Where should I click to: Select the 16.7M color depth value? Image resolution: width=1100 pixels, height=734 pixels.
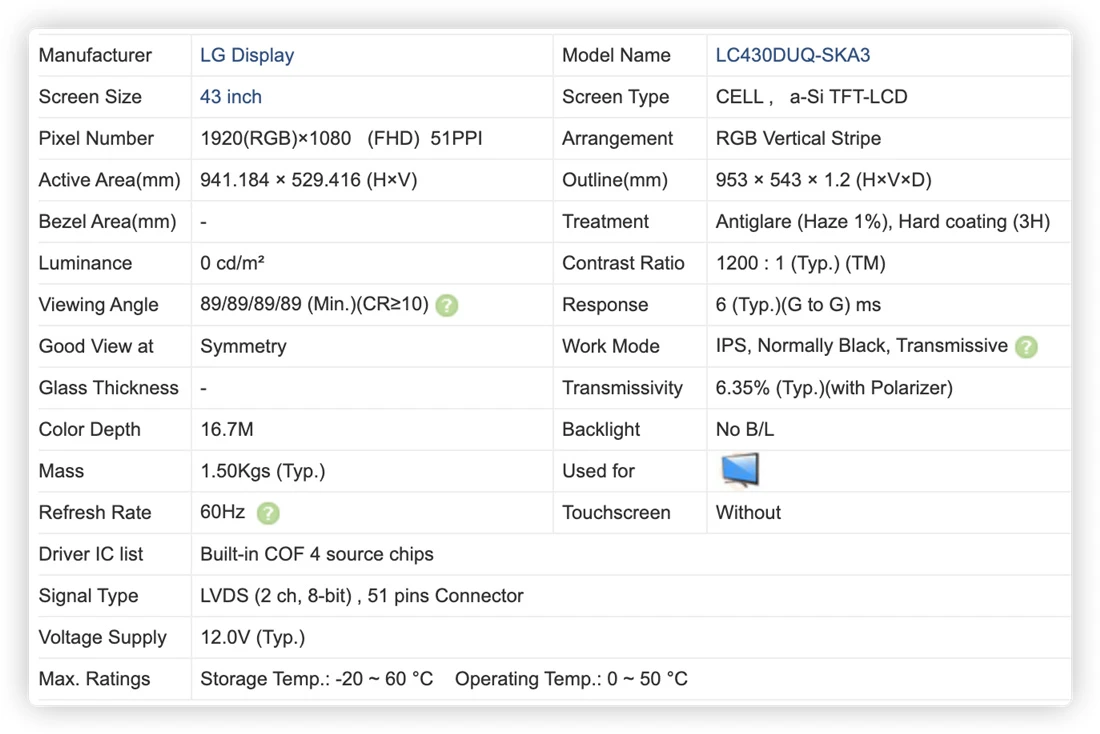coord(227,429)
